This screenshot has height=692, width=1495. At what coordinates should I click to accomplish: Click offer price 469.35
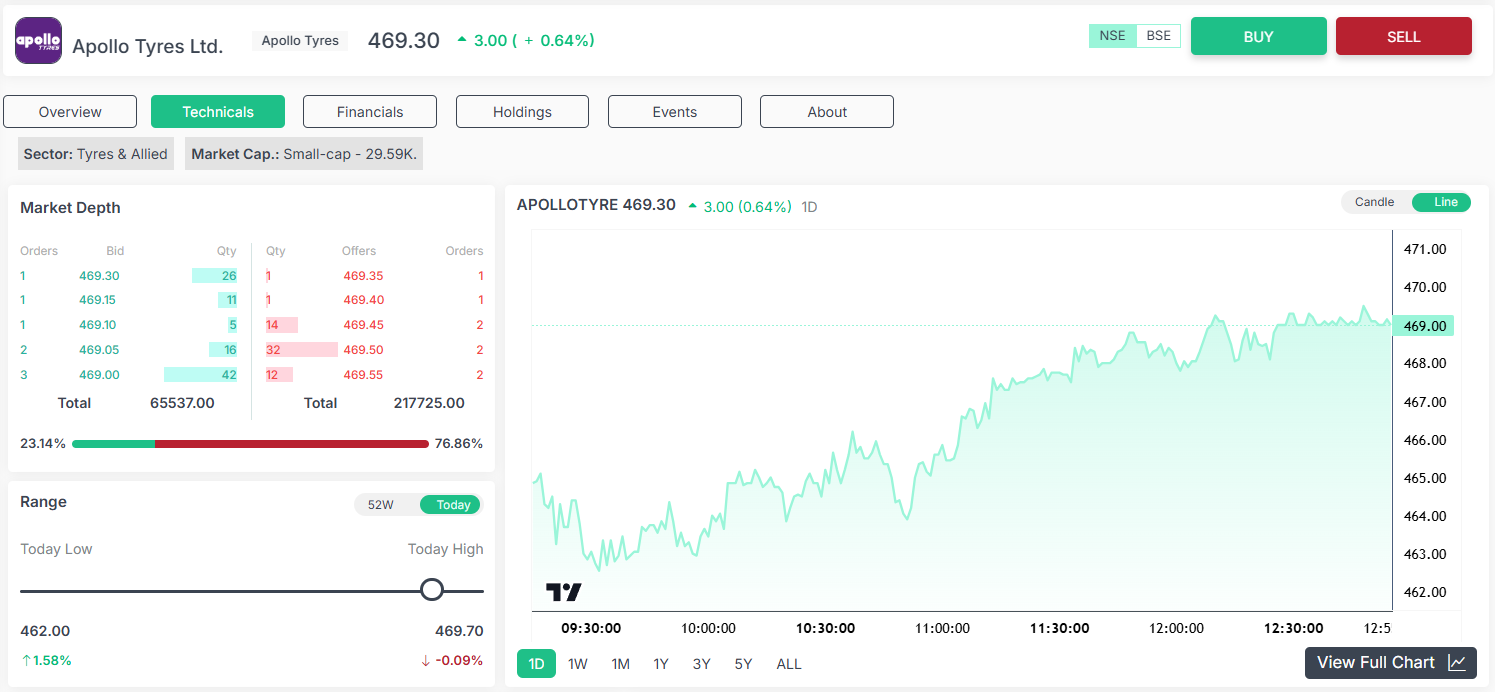click(363, 276)
